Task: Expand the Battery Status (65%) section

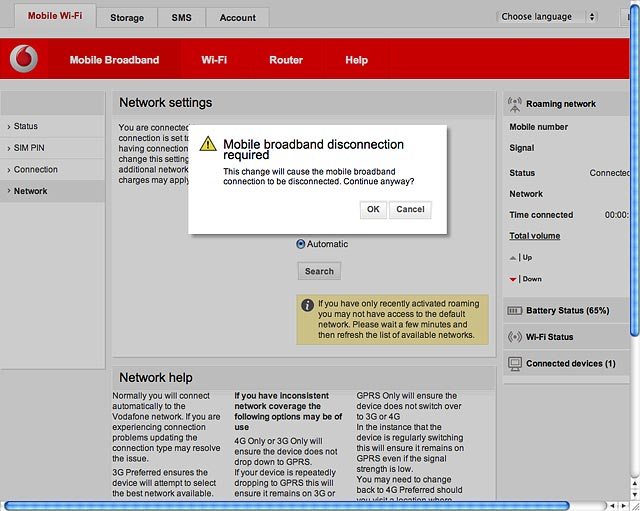Action: (x=567, y=311)
